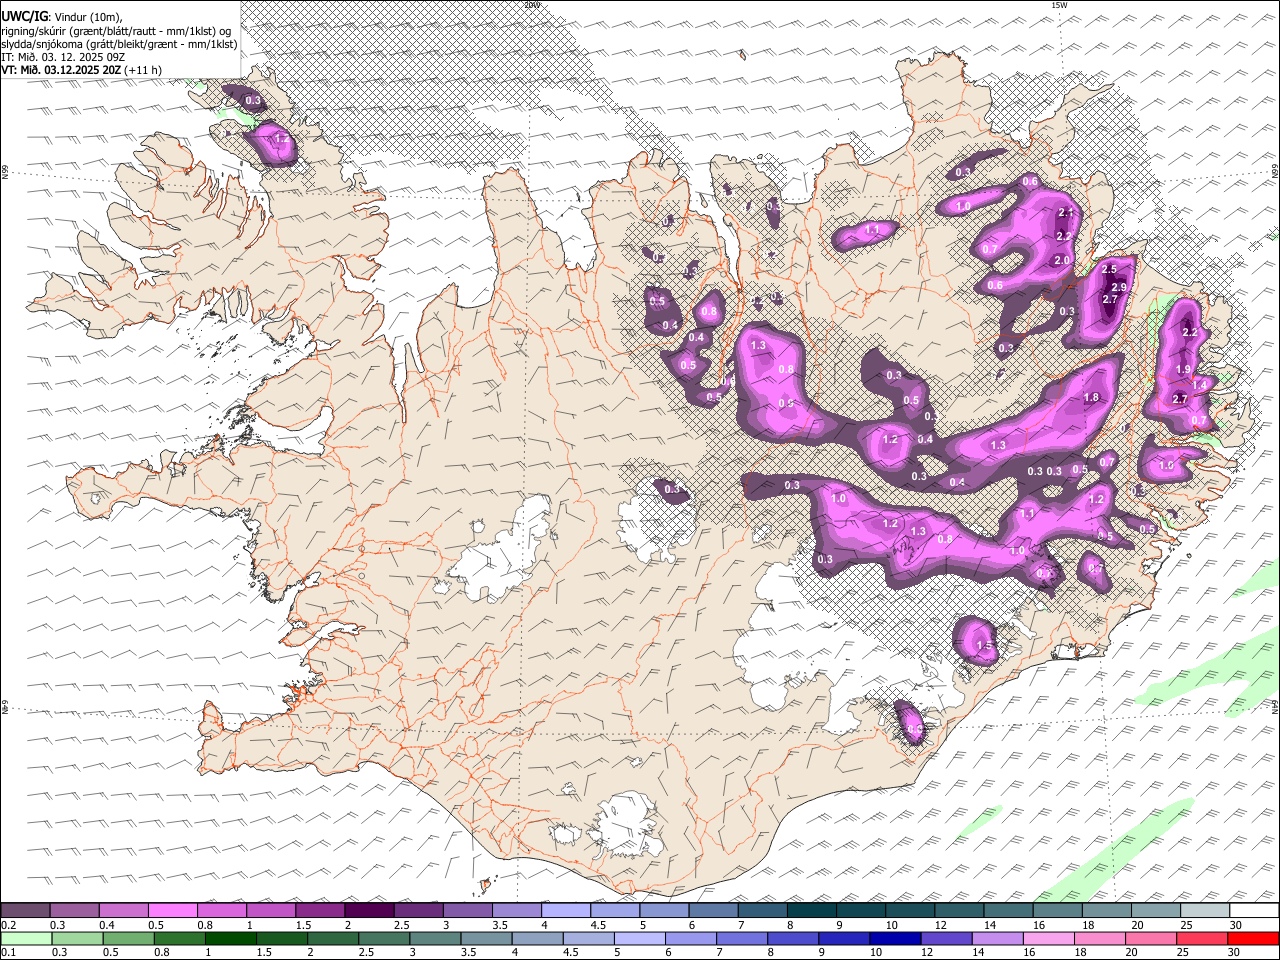Select the palest green 0.1–0.3 rain legend swatch
1280x960 pixels.
pyautogui.click(x=26, y=938)
